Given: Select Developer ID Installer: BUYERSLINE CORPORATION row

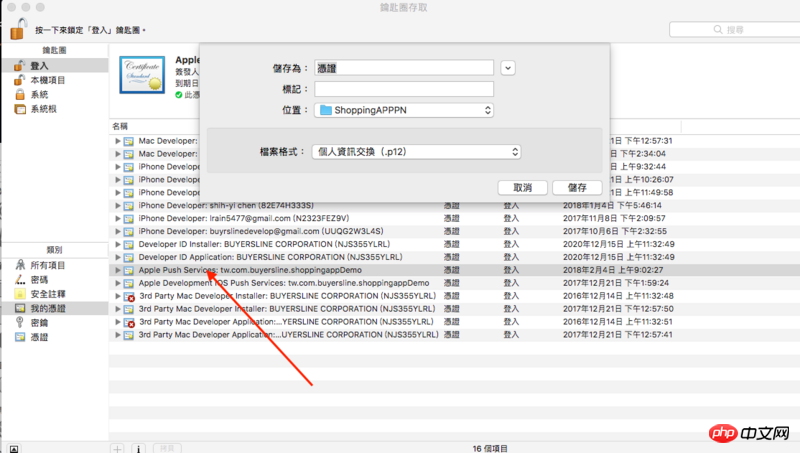Looking at the screenshot, I should pos(264,244).
